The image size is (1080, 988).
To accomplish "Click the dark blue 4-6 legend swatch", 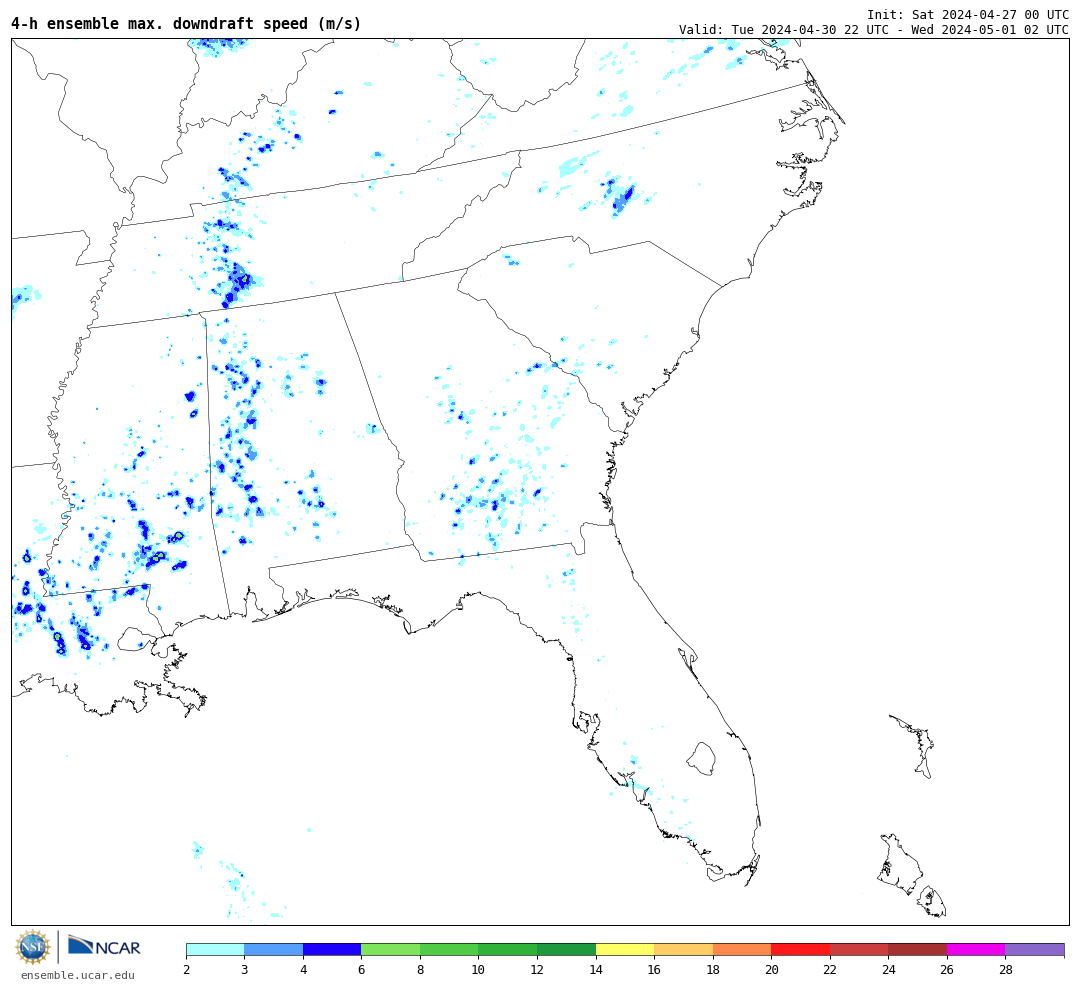I will coord(332,949).
